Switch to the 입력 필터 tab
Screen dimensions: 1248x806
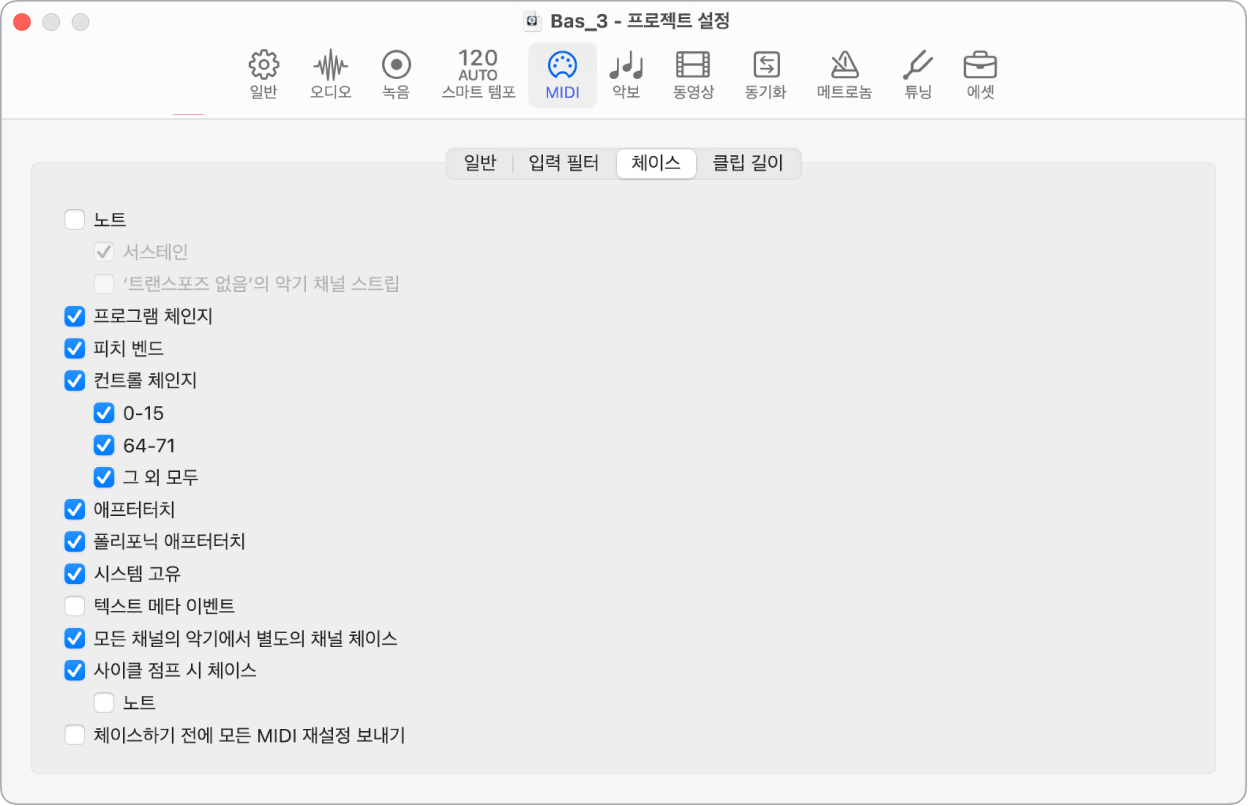tap(564, 164)
